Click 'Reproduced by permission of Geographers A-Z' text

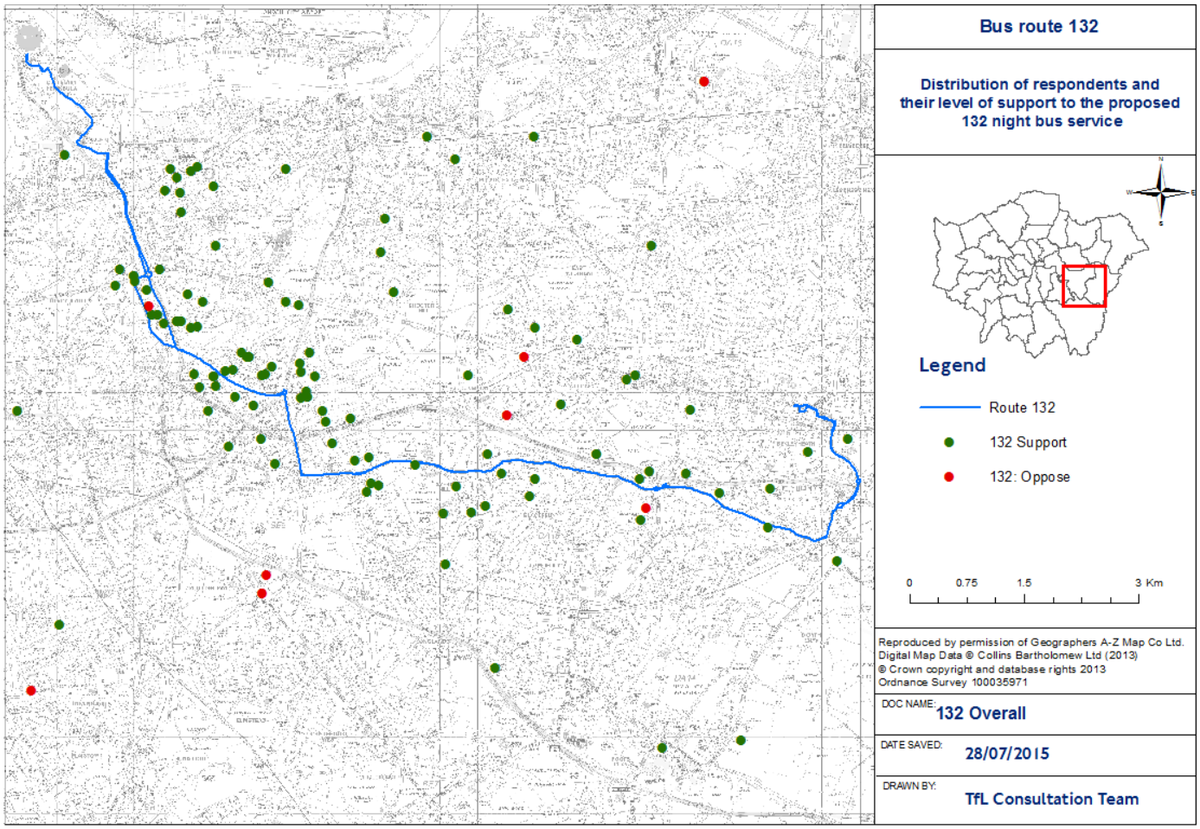coord(1030,642)
